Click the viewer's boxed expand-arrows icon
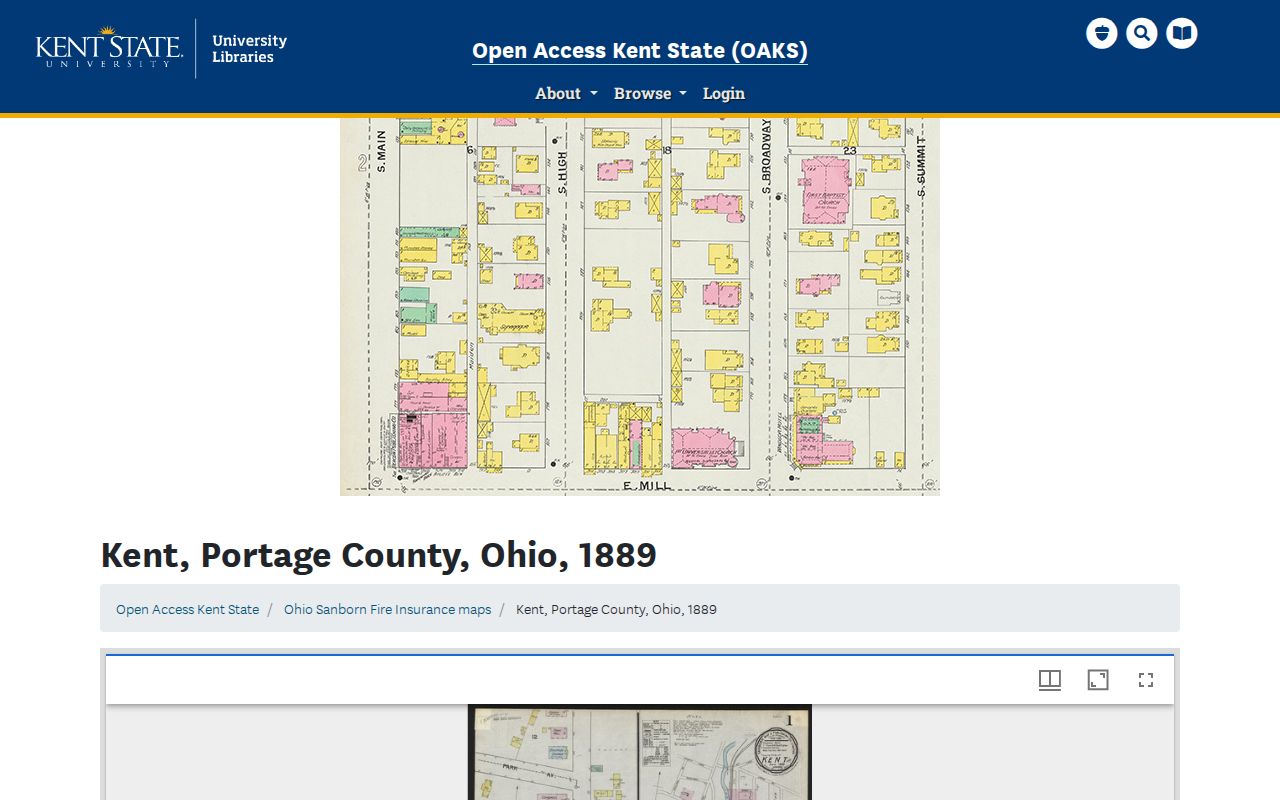The height and width of the screenshot is (800, 1280). (x=1098, y=680)
